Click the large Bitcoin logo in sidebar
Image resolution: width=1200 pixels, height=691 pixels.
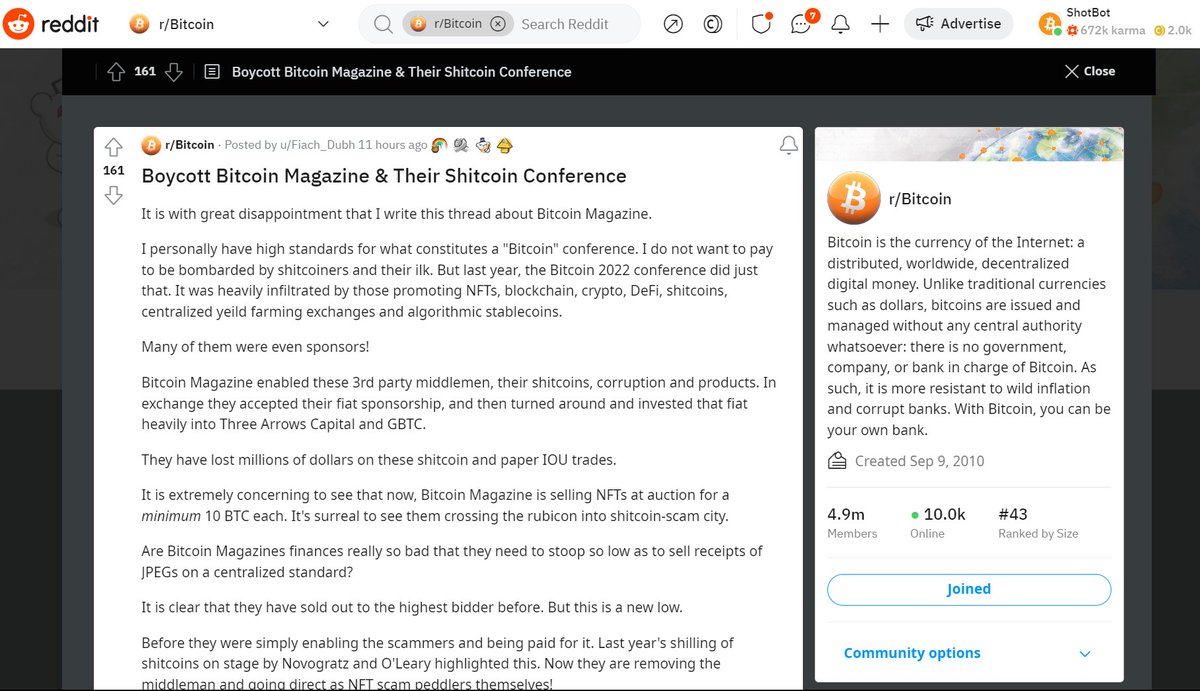tap(853, 198)
